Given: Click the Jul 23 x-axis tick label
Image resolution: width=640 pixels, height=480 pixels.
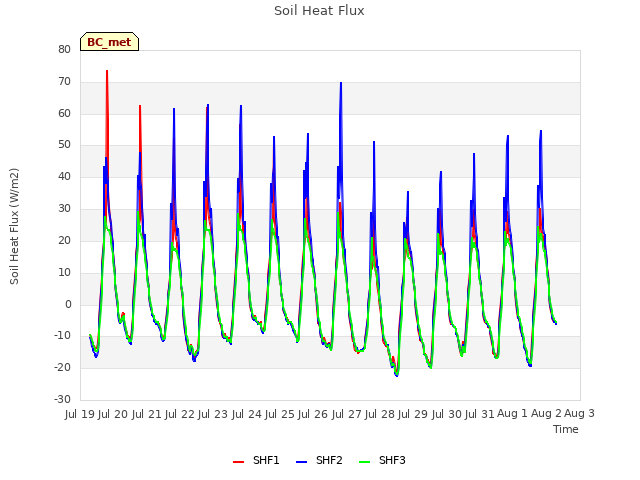Looking at the screenshot, I should (213, 414).
